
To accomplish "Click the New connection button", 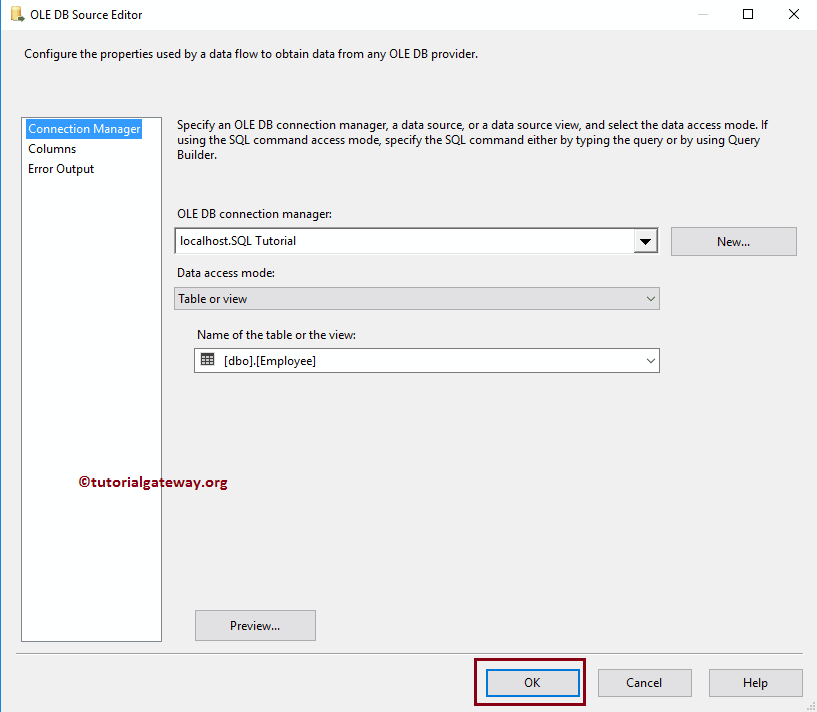I will [733, 241].
